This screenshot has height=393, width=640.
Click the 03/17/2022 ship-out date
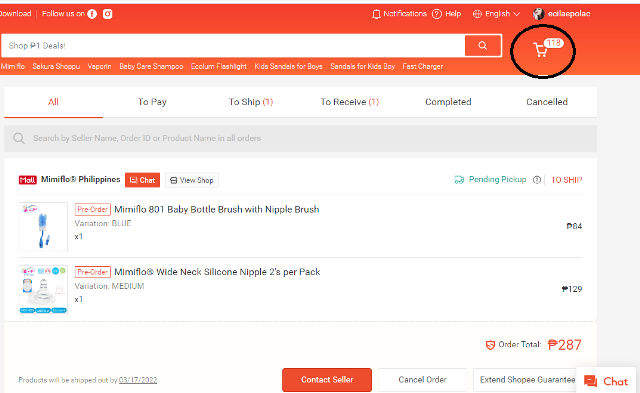click(138, 380)
